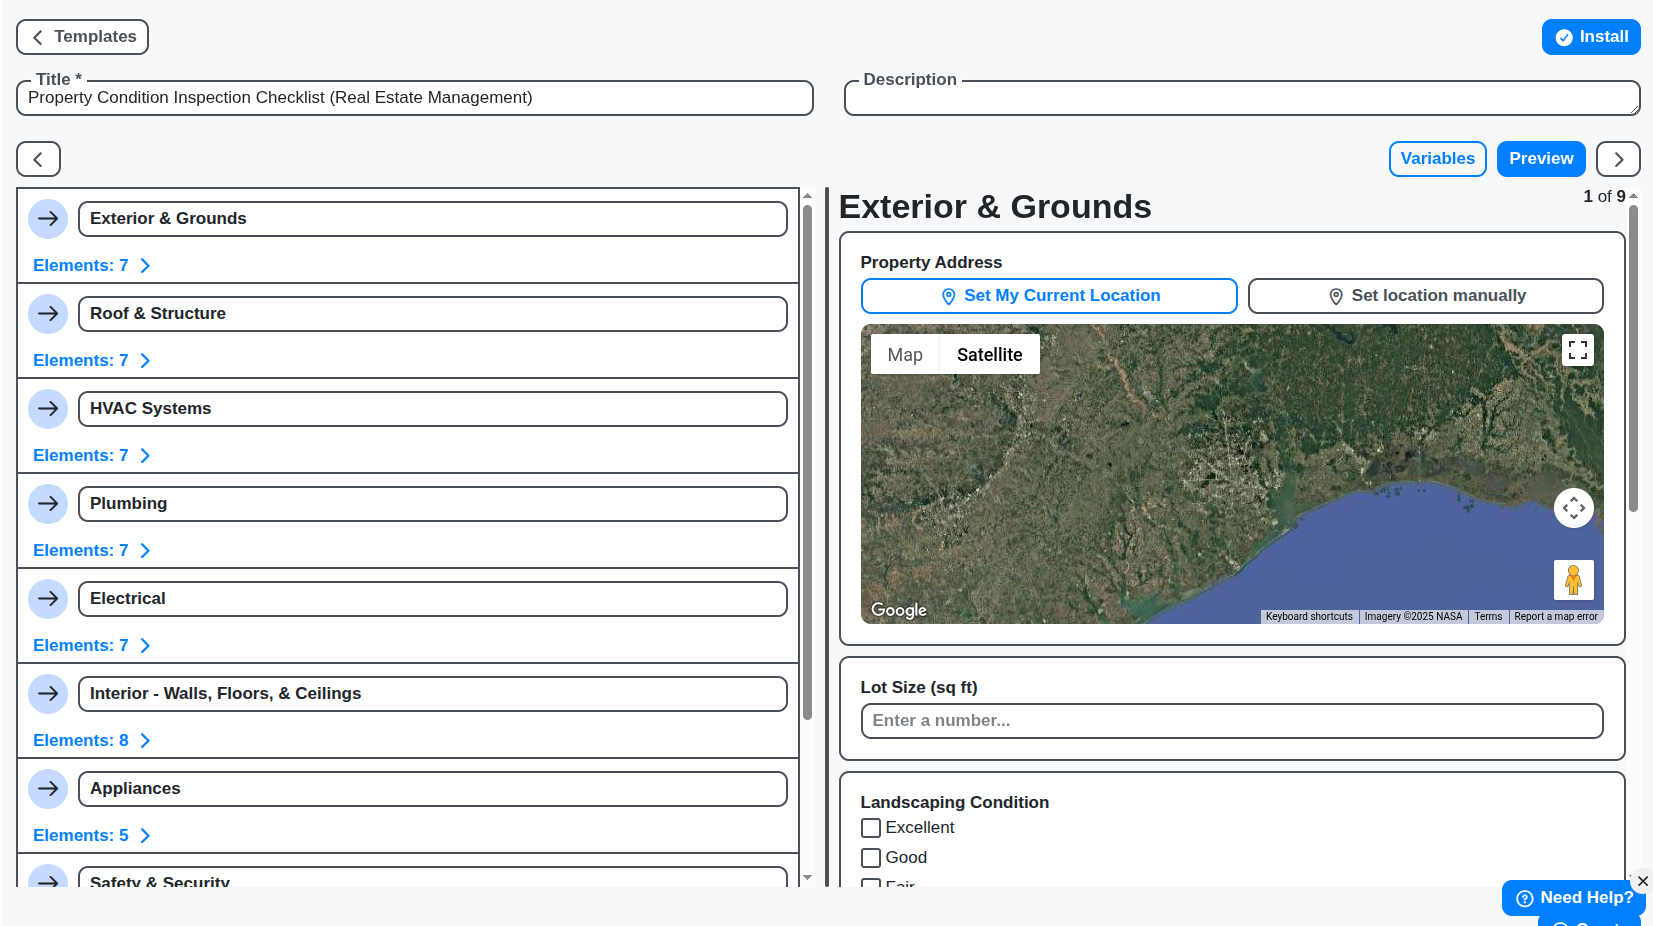Check the Good landscaping condition box
This screenshot has height=926, width=1653.
tap(870, 857)
